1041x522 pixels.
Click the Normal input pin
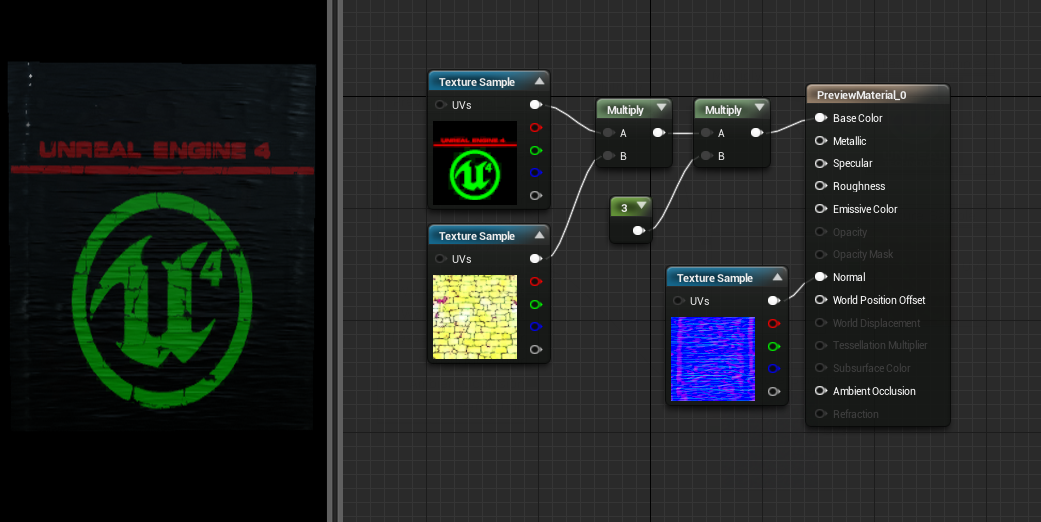(x=821, y=277)
